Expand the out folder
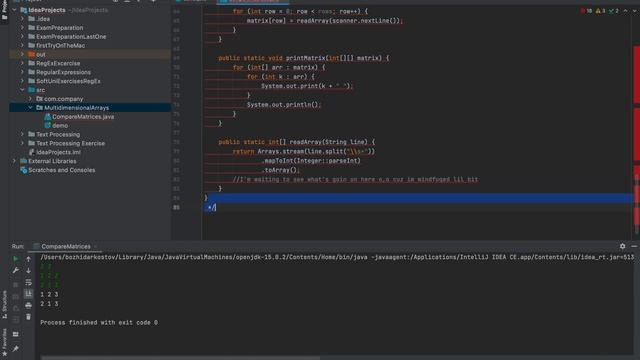Image resolution: width=640 pixels, height=360 pixels. click(22, 54)
